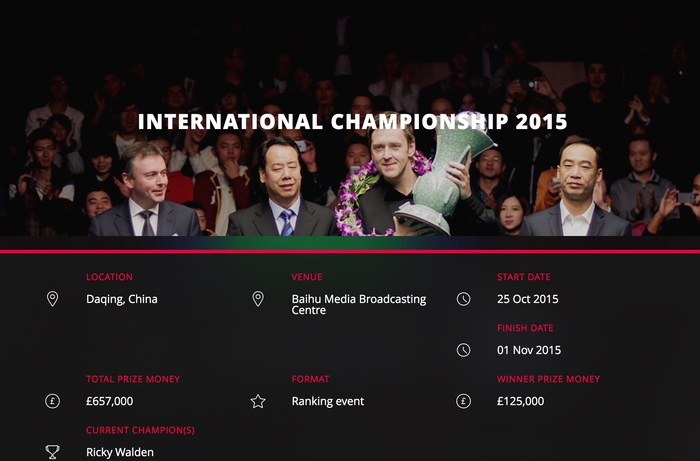Screen dimensions: 700x461
Task: Click the clock icon next to 01 Nov 2015
Action: point(463,350)
